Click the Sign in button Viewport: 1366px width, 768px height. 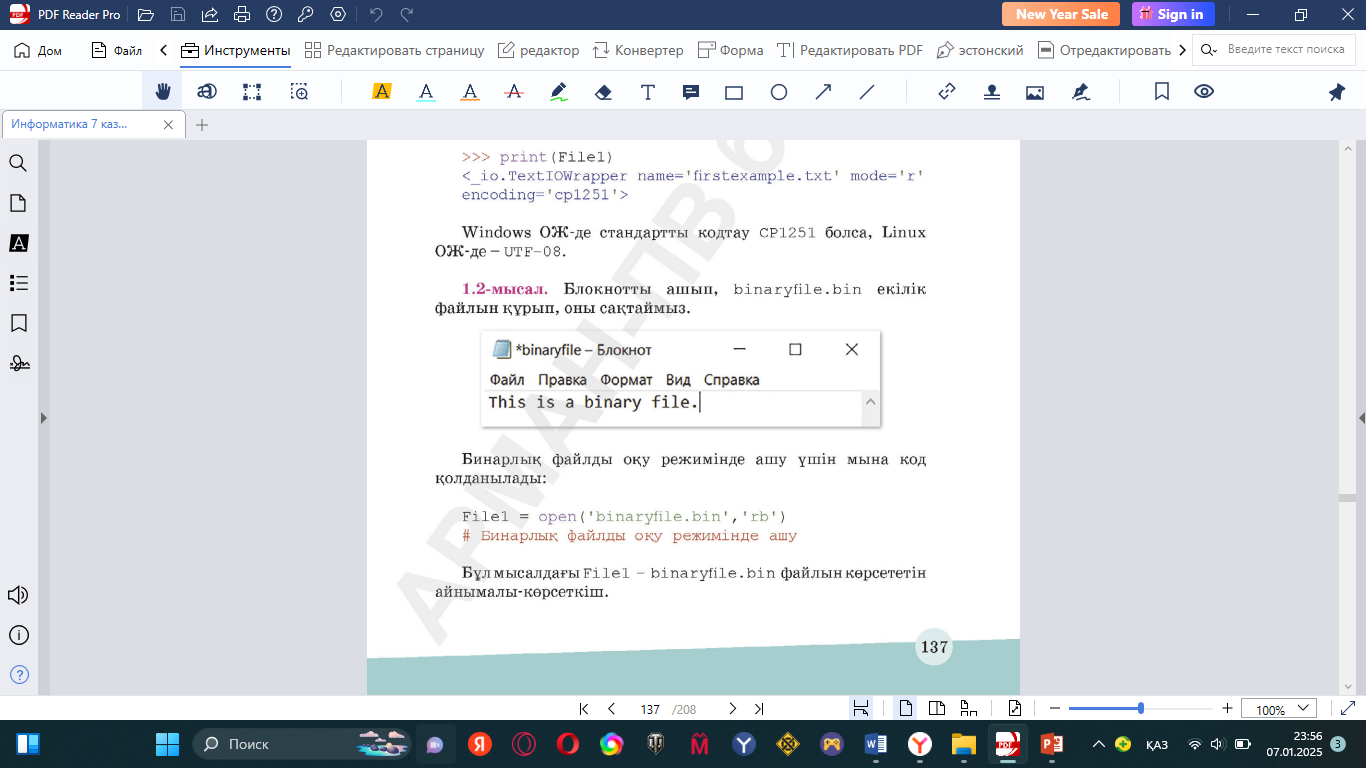point(1173,14)
